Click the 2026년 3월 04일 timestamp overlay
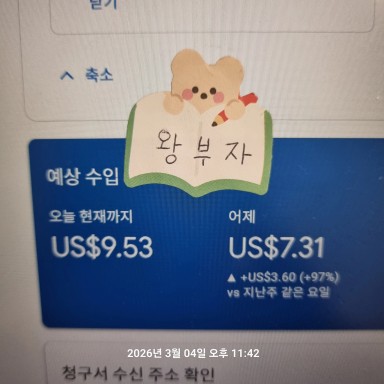Screen dimensions: 384x384 (x=193, y=353)
